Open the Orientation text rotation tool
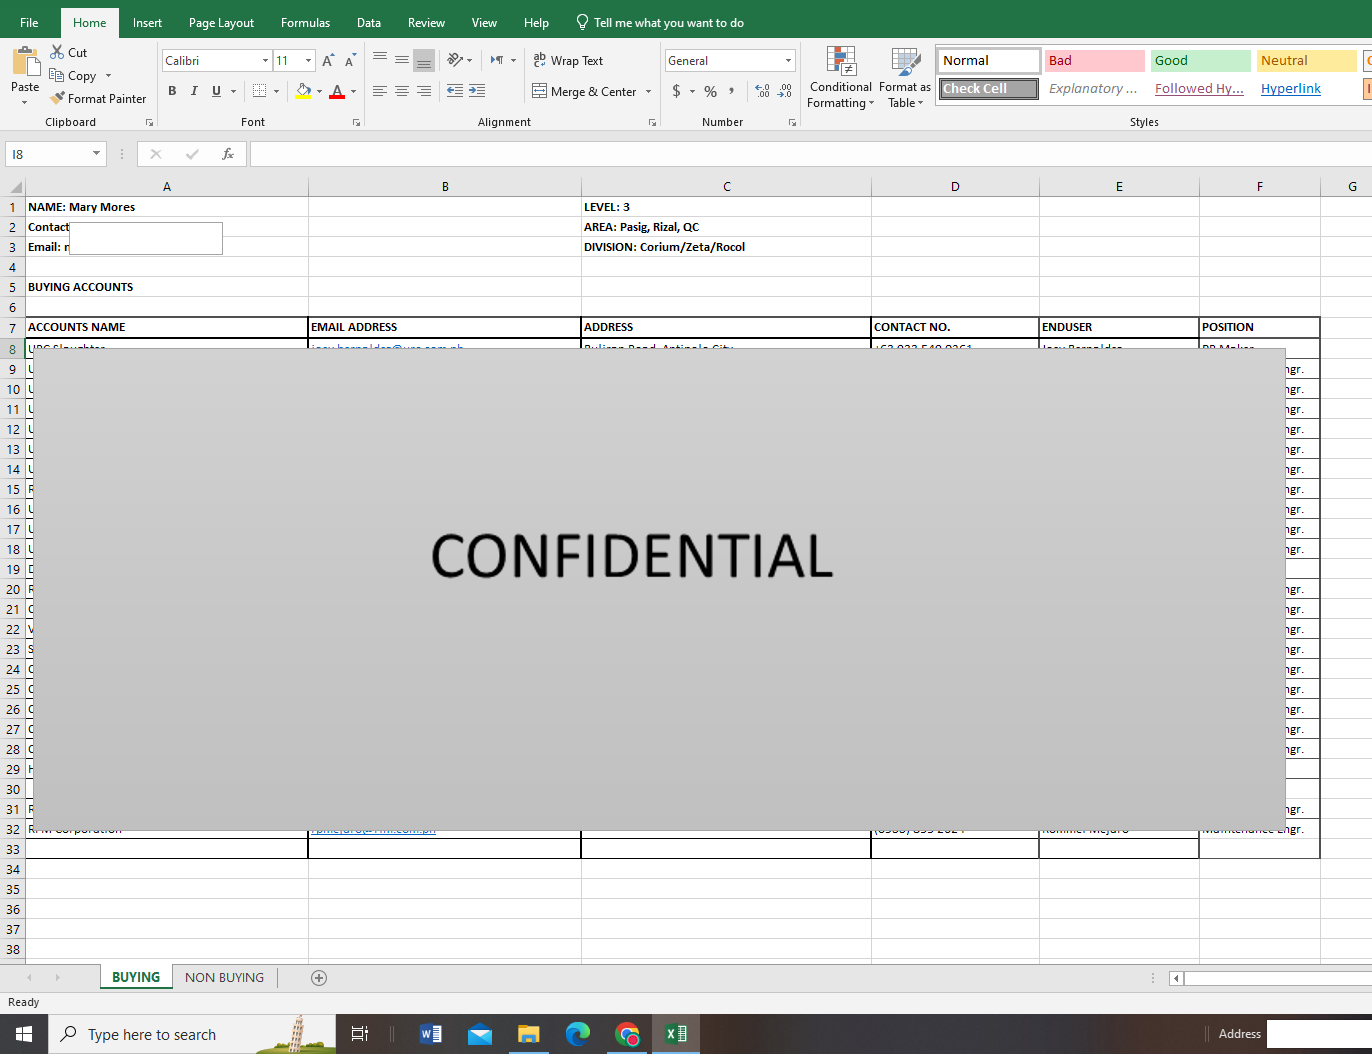This screenshot has height=1054, width=1372. [x=455, y=60]
